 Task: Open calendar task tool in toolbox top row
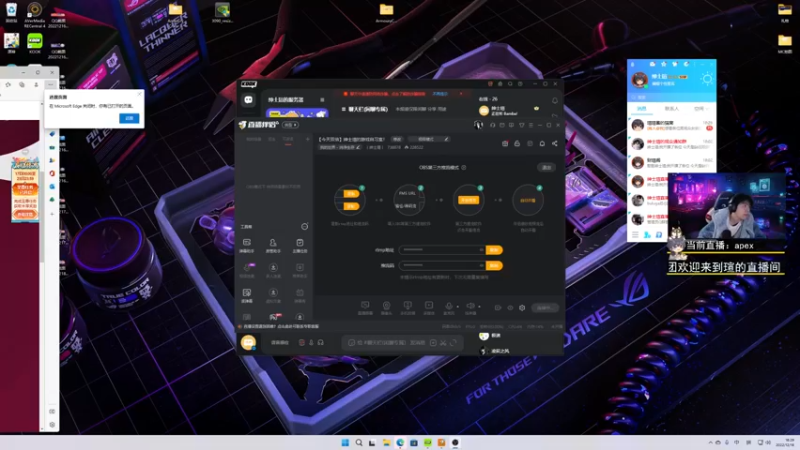click(x=299, y=245)
